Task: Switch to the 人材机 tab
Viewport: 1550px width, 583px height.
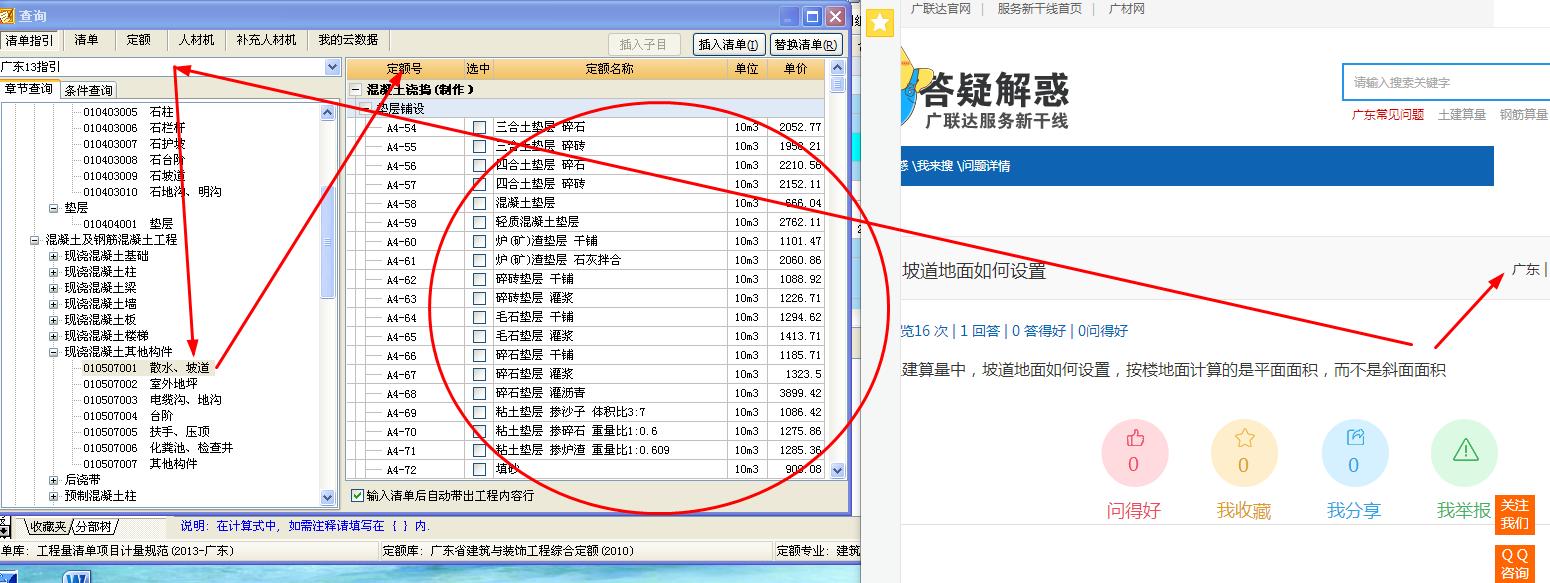Action: coord(196,40)
